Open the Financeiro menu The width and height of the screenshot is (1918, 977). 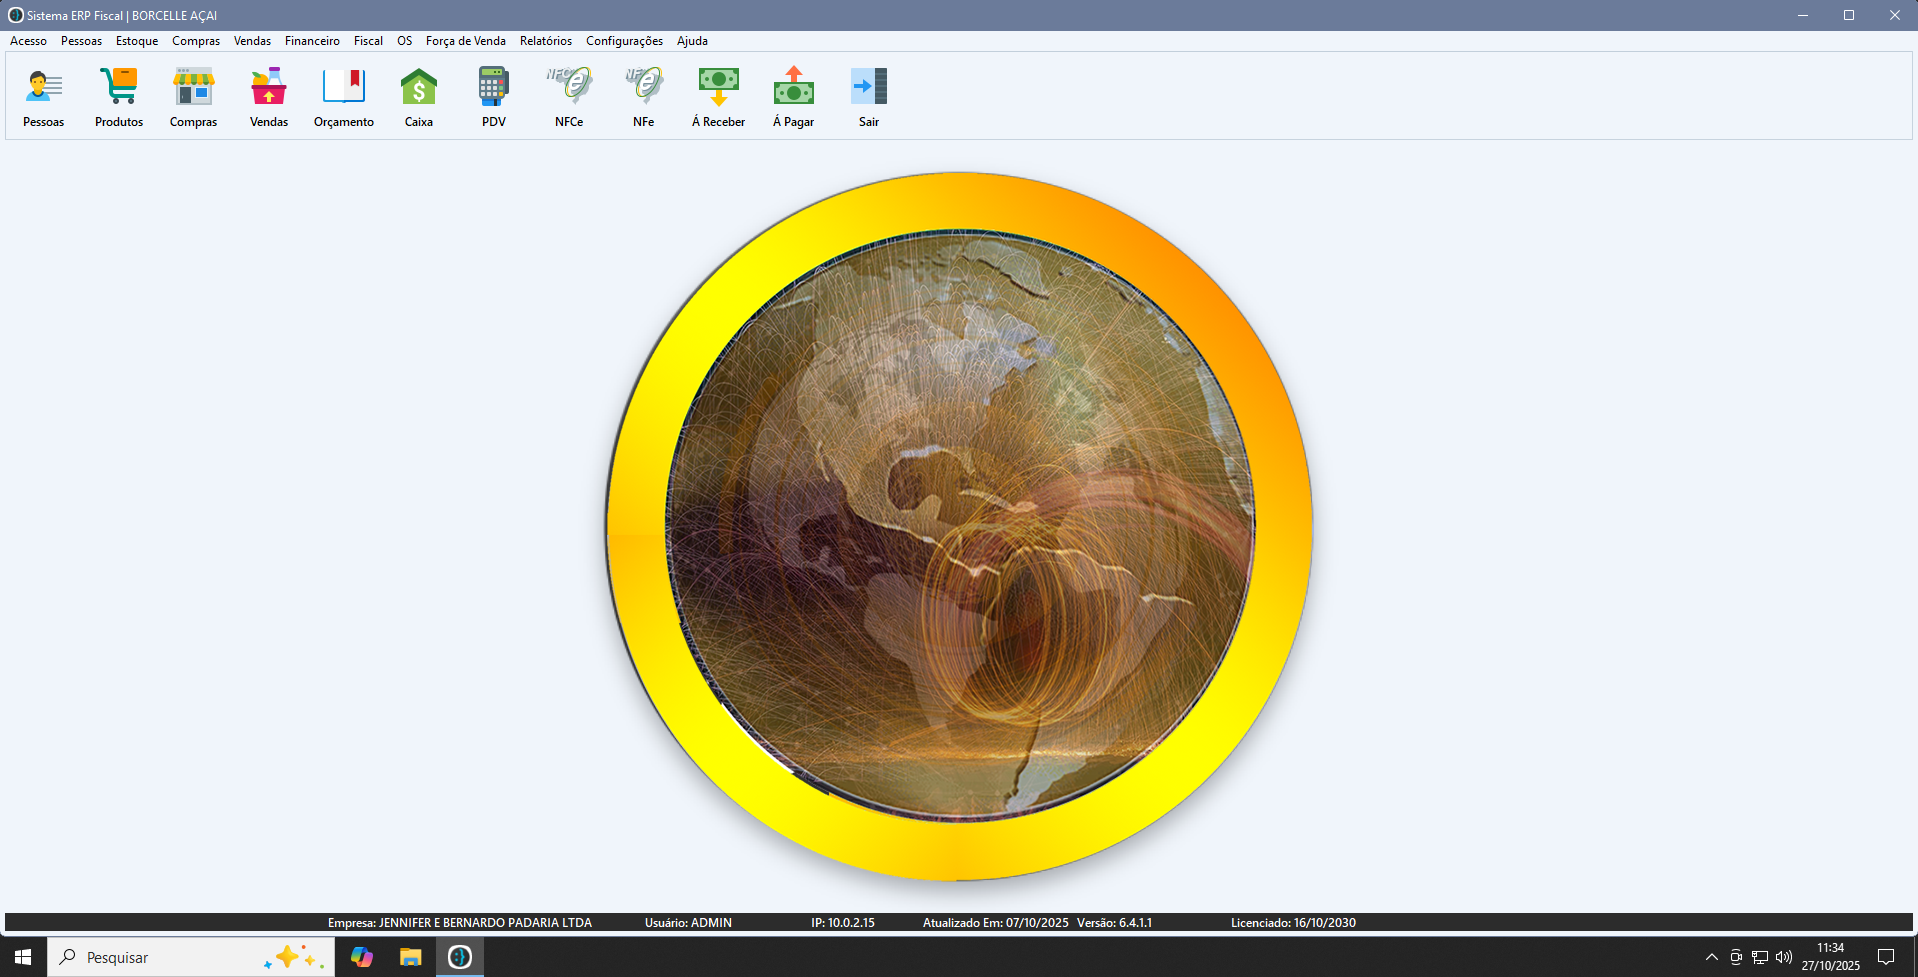[x=312, y=41]
